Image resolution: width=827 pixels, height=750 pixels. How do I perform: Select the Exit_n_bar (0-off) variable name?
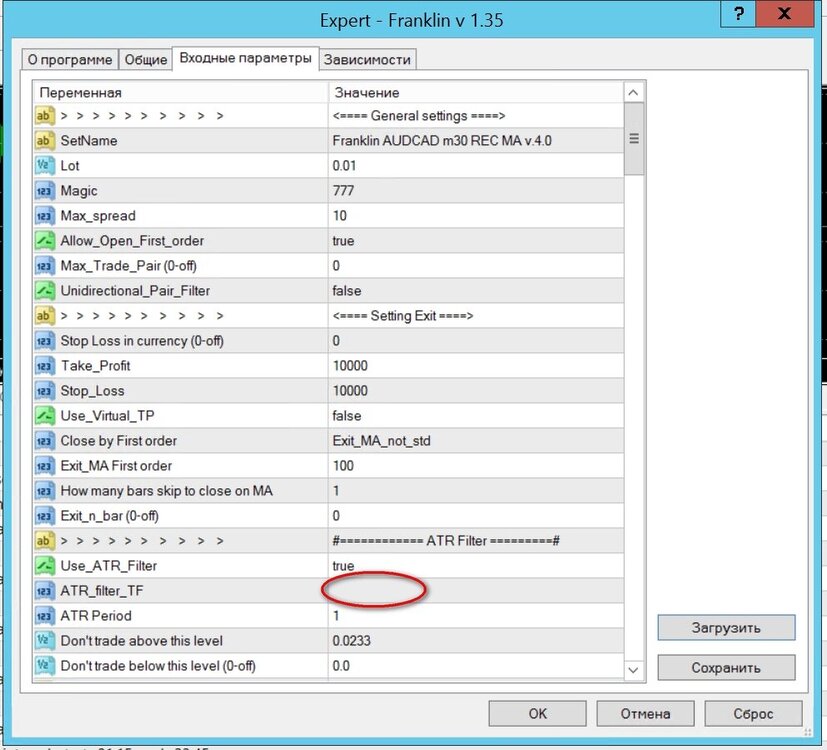point(110,516)
